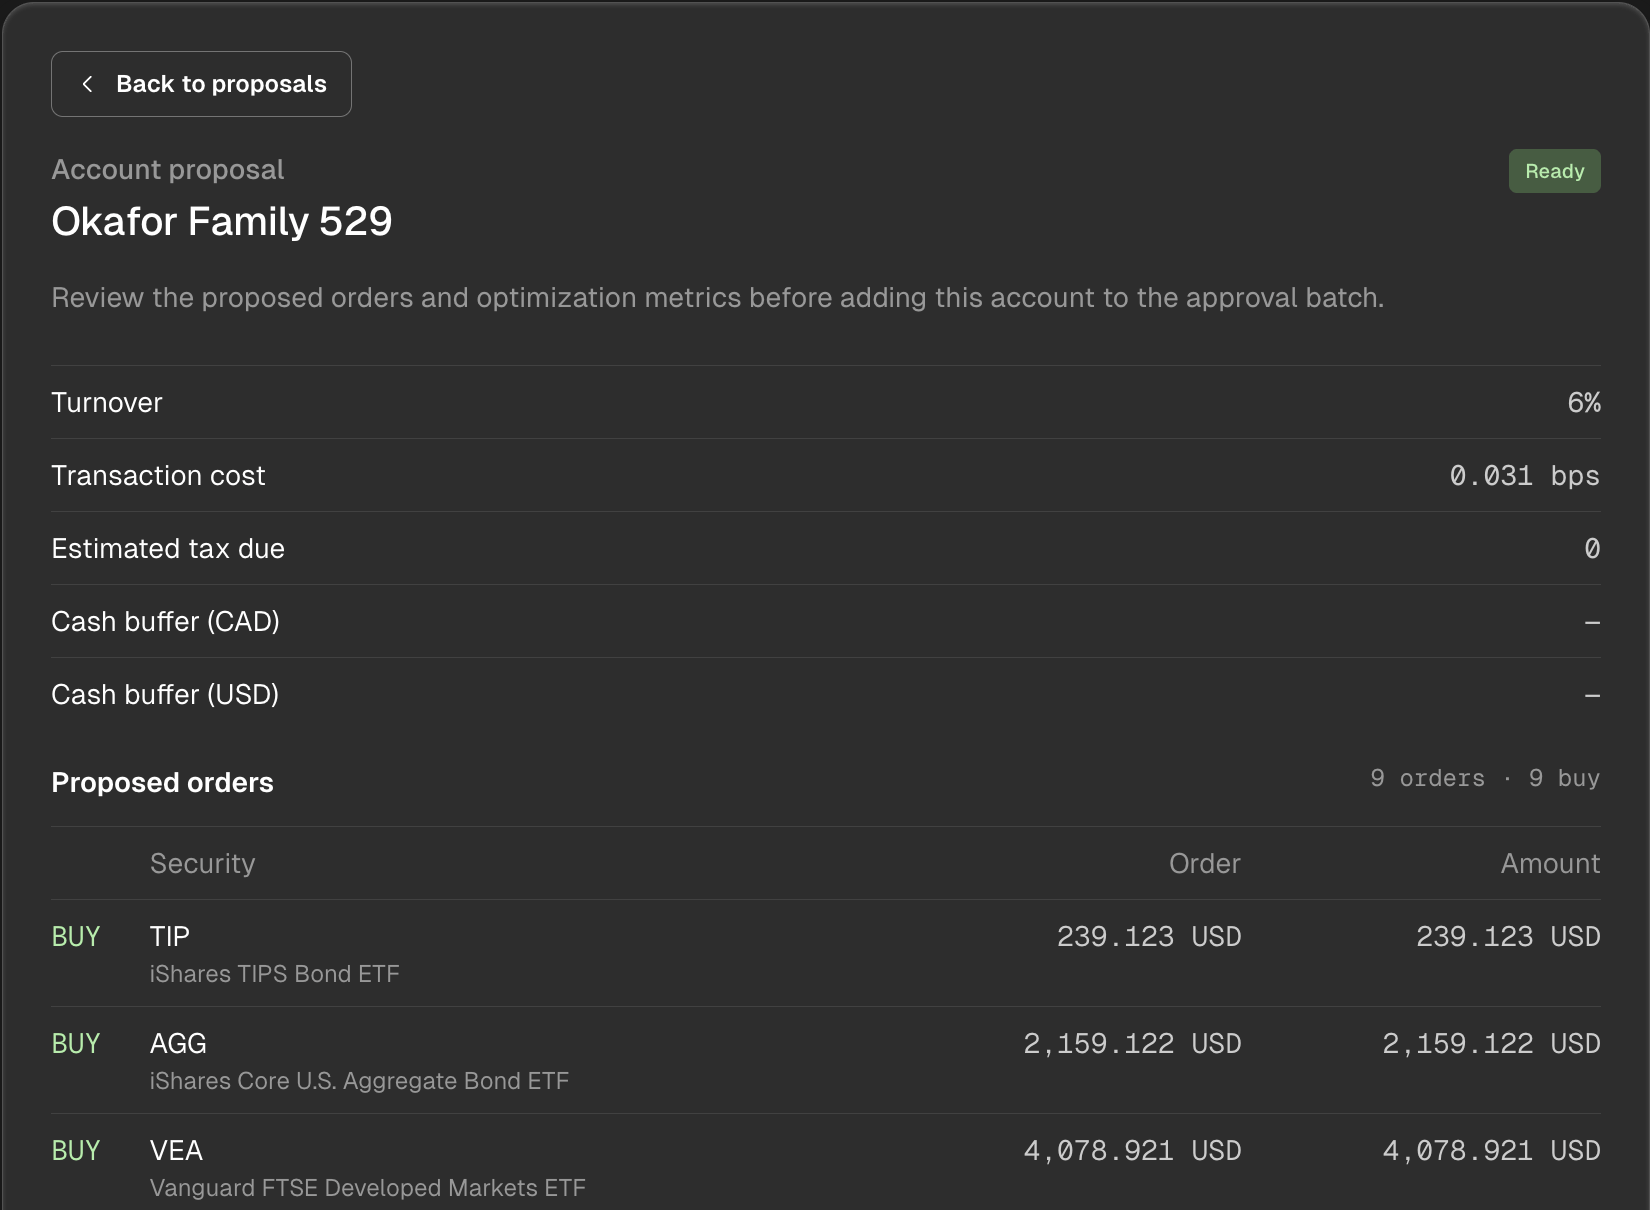Click the Cash buffer (CAD) label
Viewport: 1650px width, 1210px height.
(166, 621)
